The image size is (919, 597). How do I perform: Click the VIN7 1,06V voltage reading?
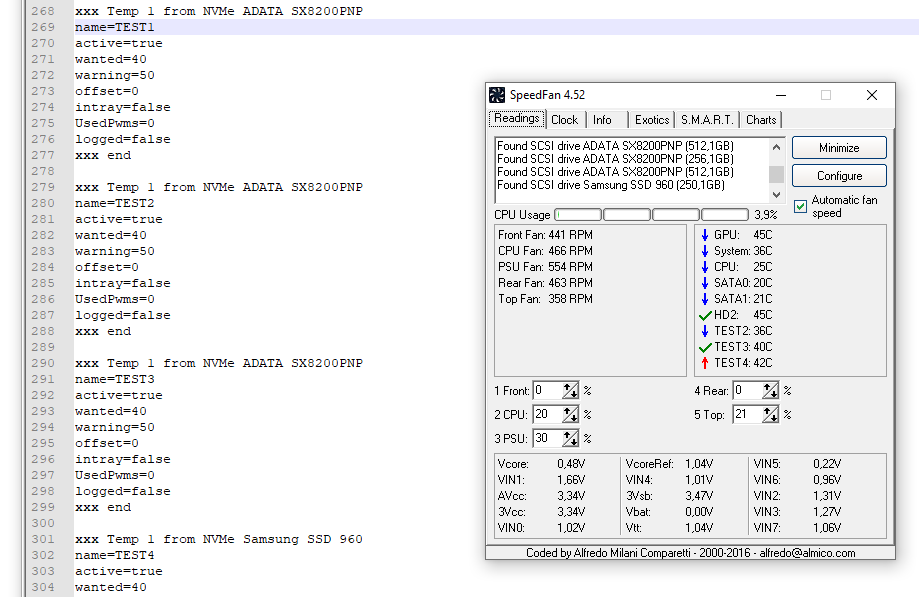pyautogui.click(x=797, y=528)
